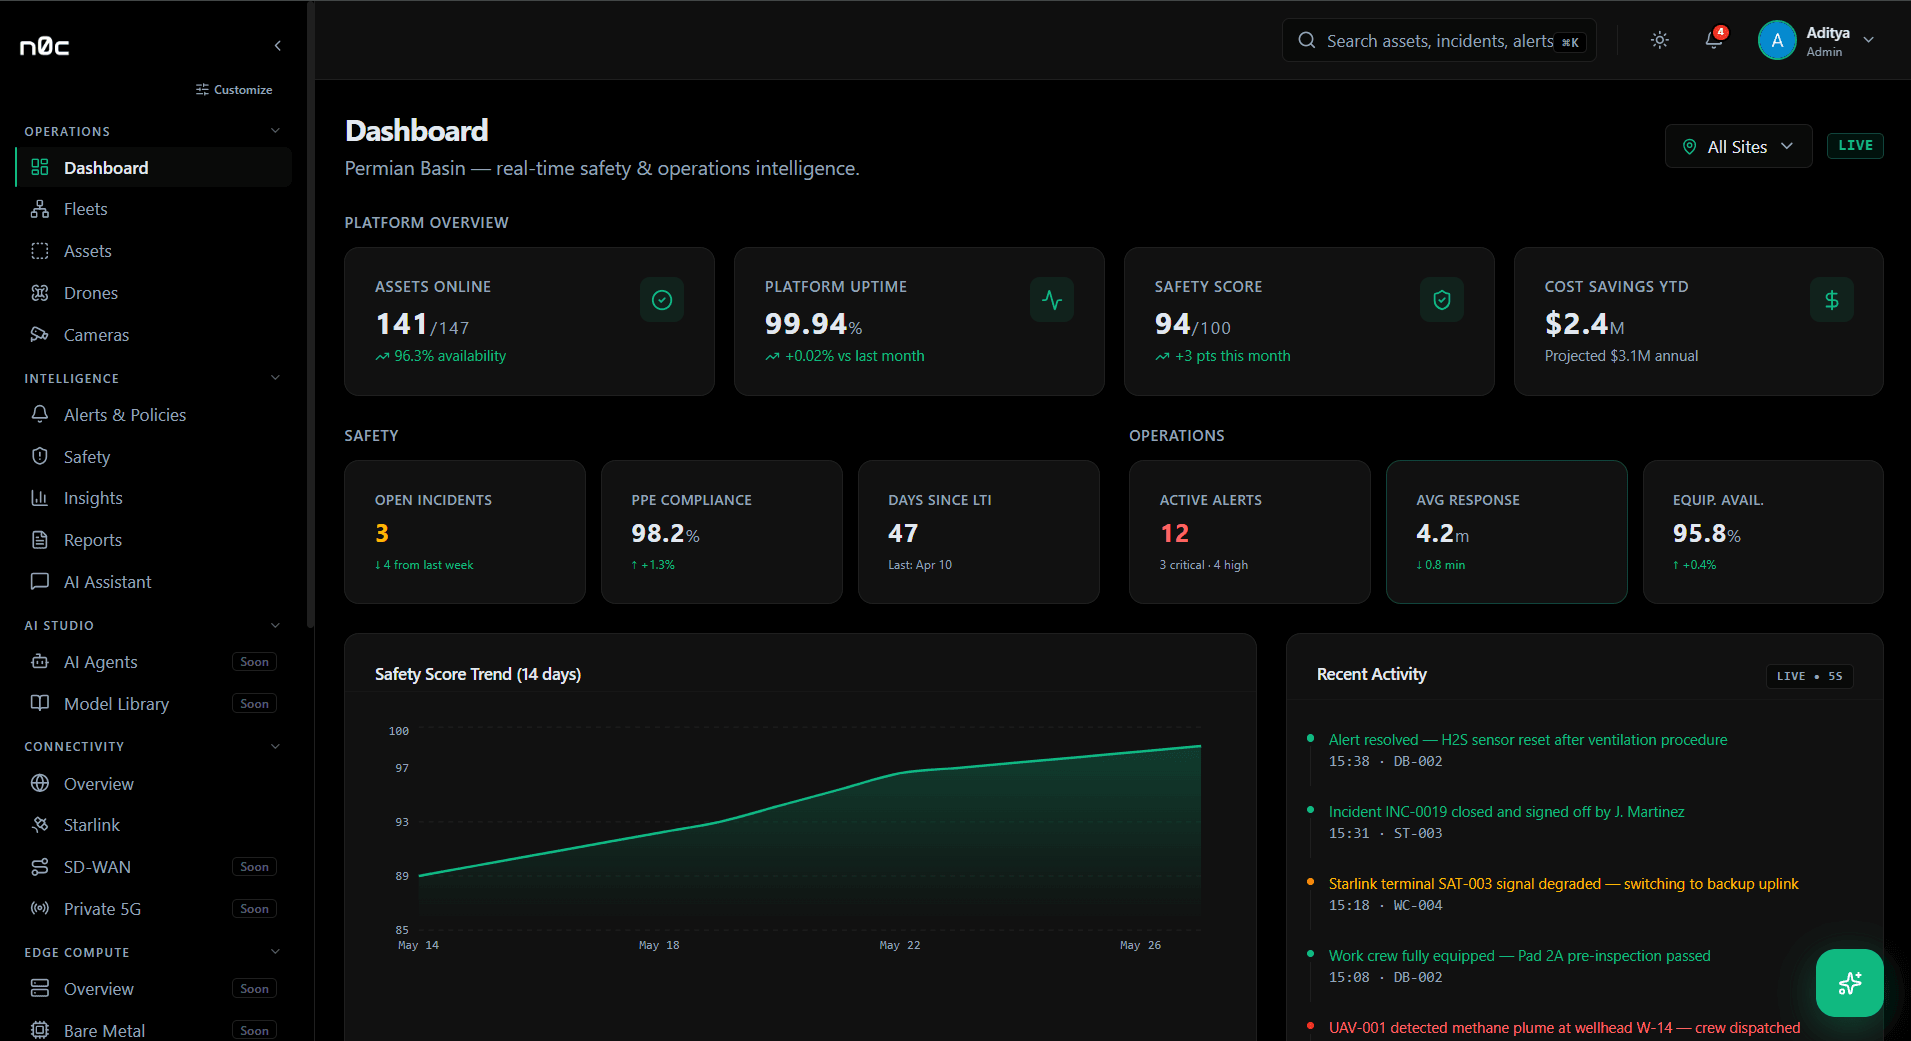Click the AI Agents robot icon
This screenshot has height=1041, width=1911.
[40, 661]
